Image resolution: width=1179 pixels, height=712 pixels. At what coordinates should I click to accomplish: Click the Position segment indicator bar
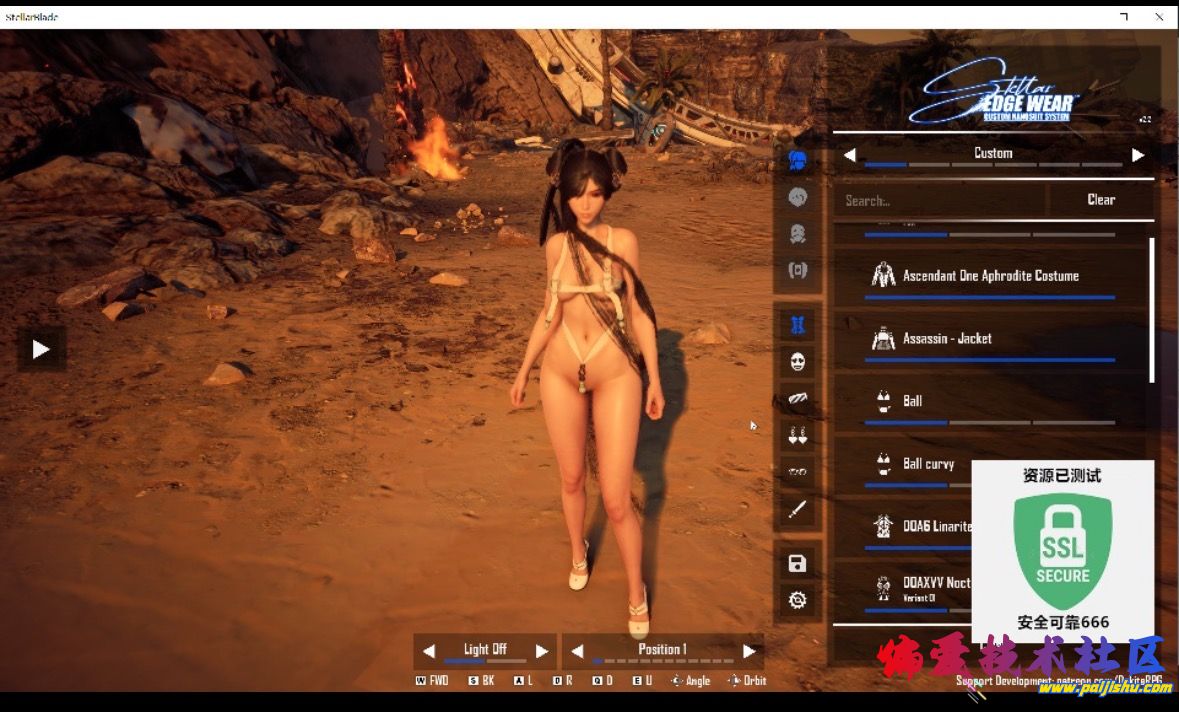point(662,662)
